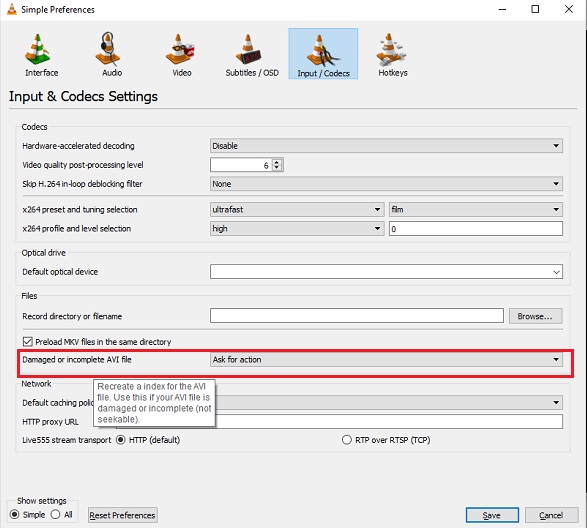The height and width of the screenshot is (528, 587).
Task: Click the 'Input & Codecs Settings' heading
Action: pos(83,96)
